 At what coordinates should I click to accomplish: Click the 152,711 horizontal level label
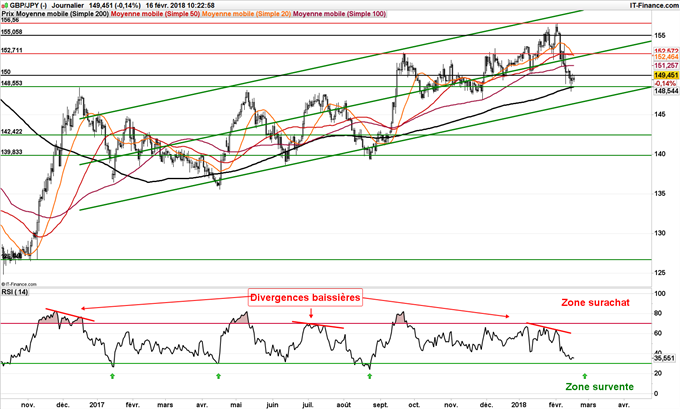pyautogui.click(x=12, y=51)
